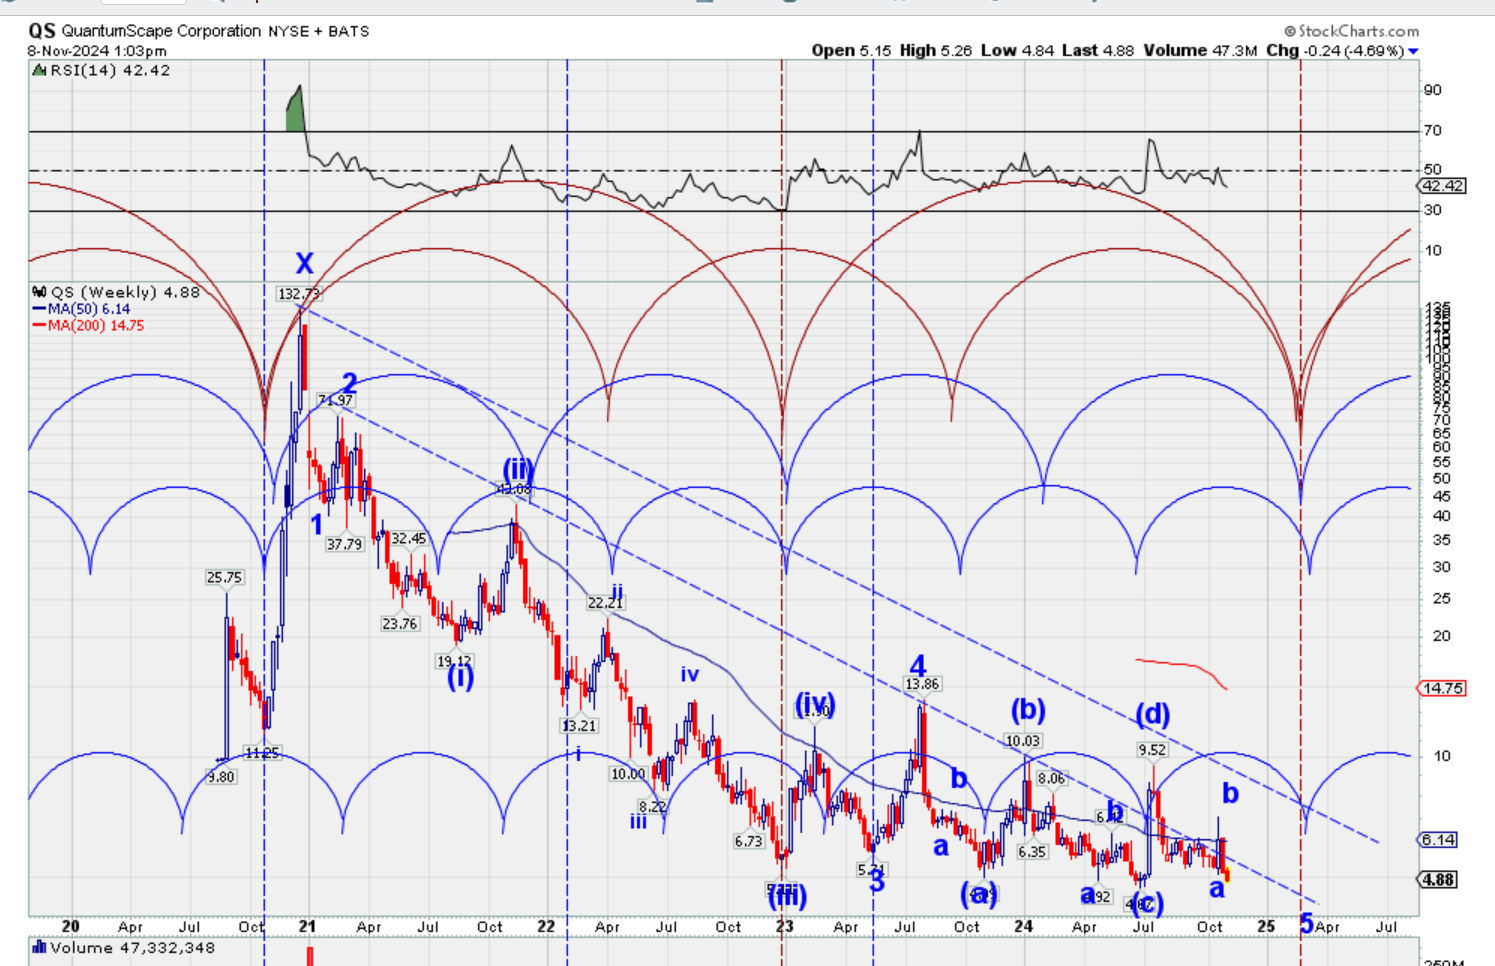Image resolution: width=1495 pixels, height=966 pixels.
Task: Click the blue (iv) wave annotation
Action: pyautogui.click(x=814, y=705)
